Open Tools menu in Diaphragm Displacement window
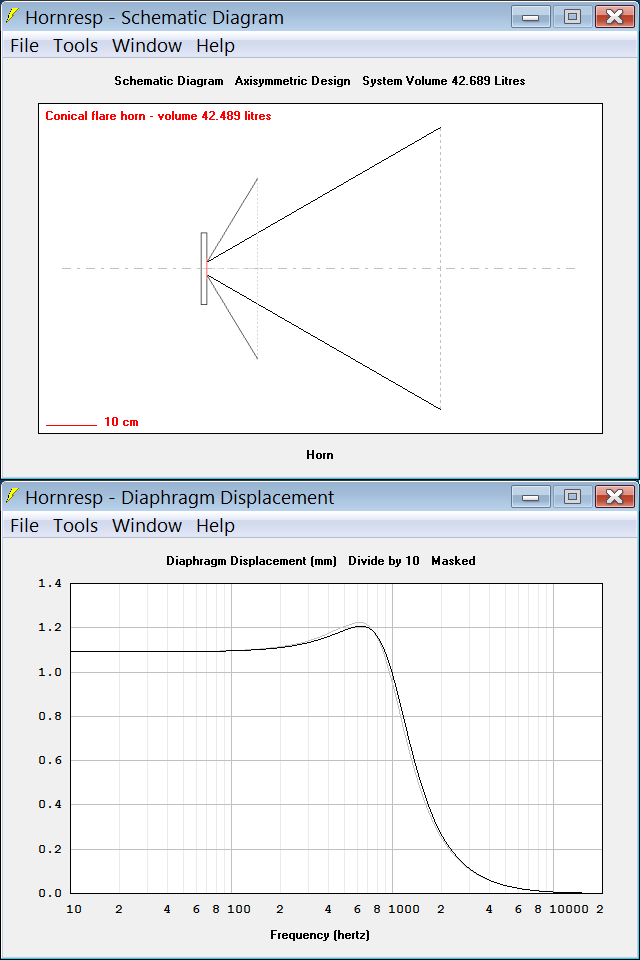Viewport: 640px width, 960px height. coord(75,526)
